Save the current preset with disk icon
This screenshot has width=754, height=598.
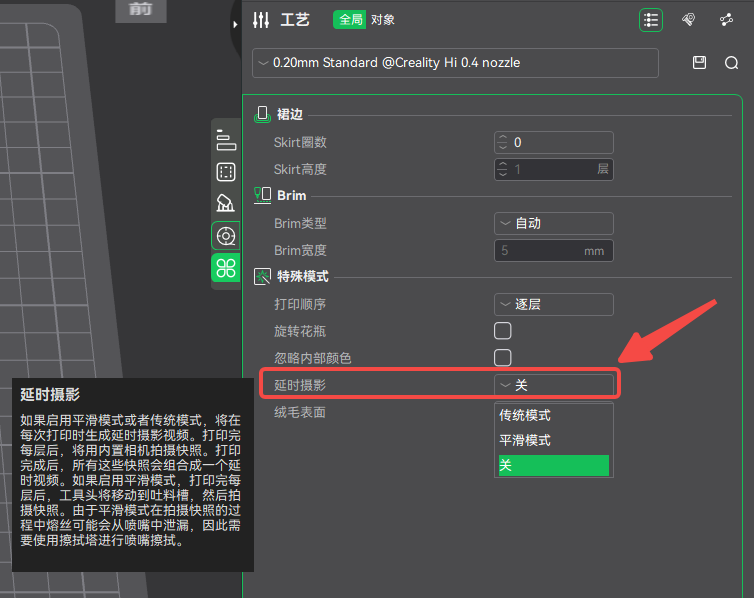(699, 62)
